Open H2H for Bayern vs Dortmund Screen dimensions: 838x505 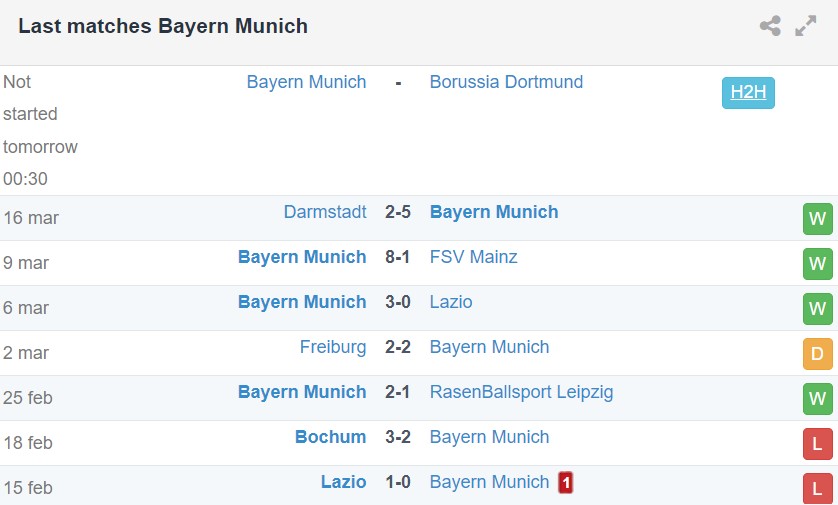click(748, 93)
